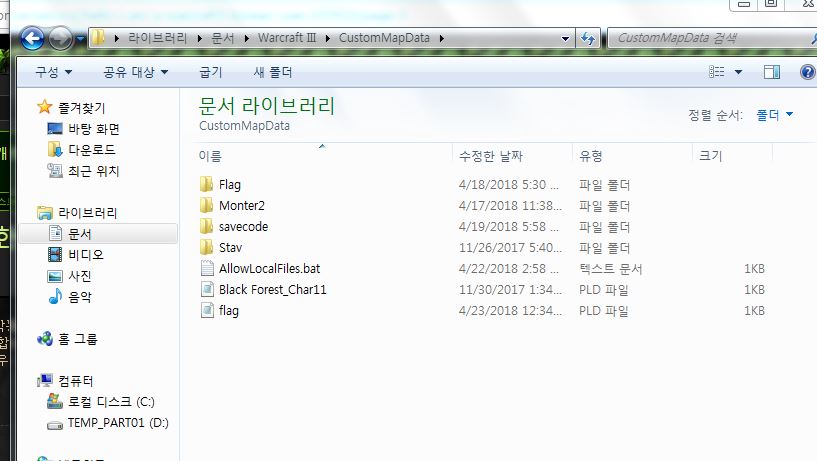The height and width of the screenshot is (461, 817).
Task: Click the 비디오 library film icon
Action: tap(55, 255)
